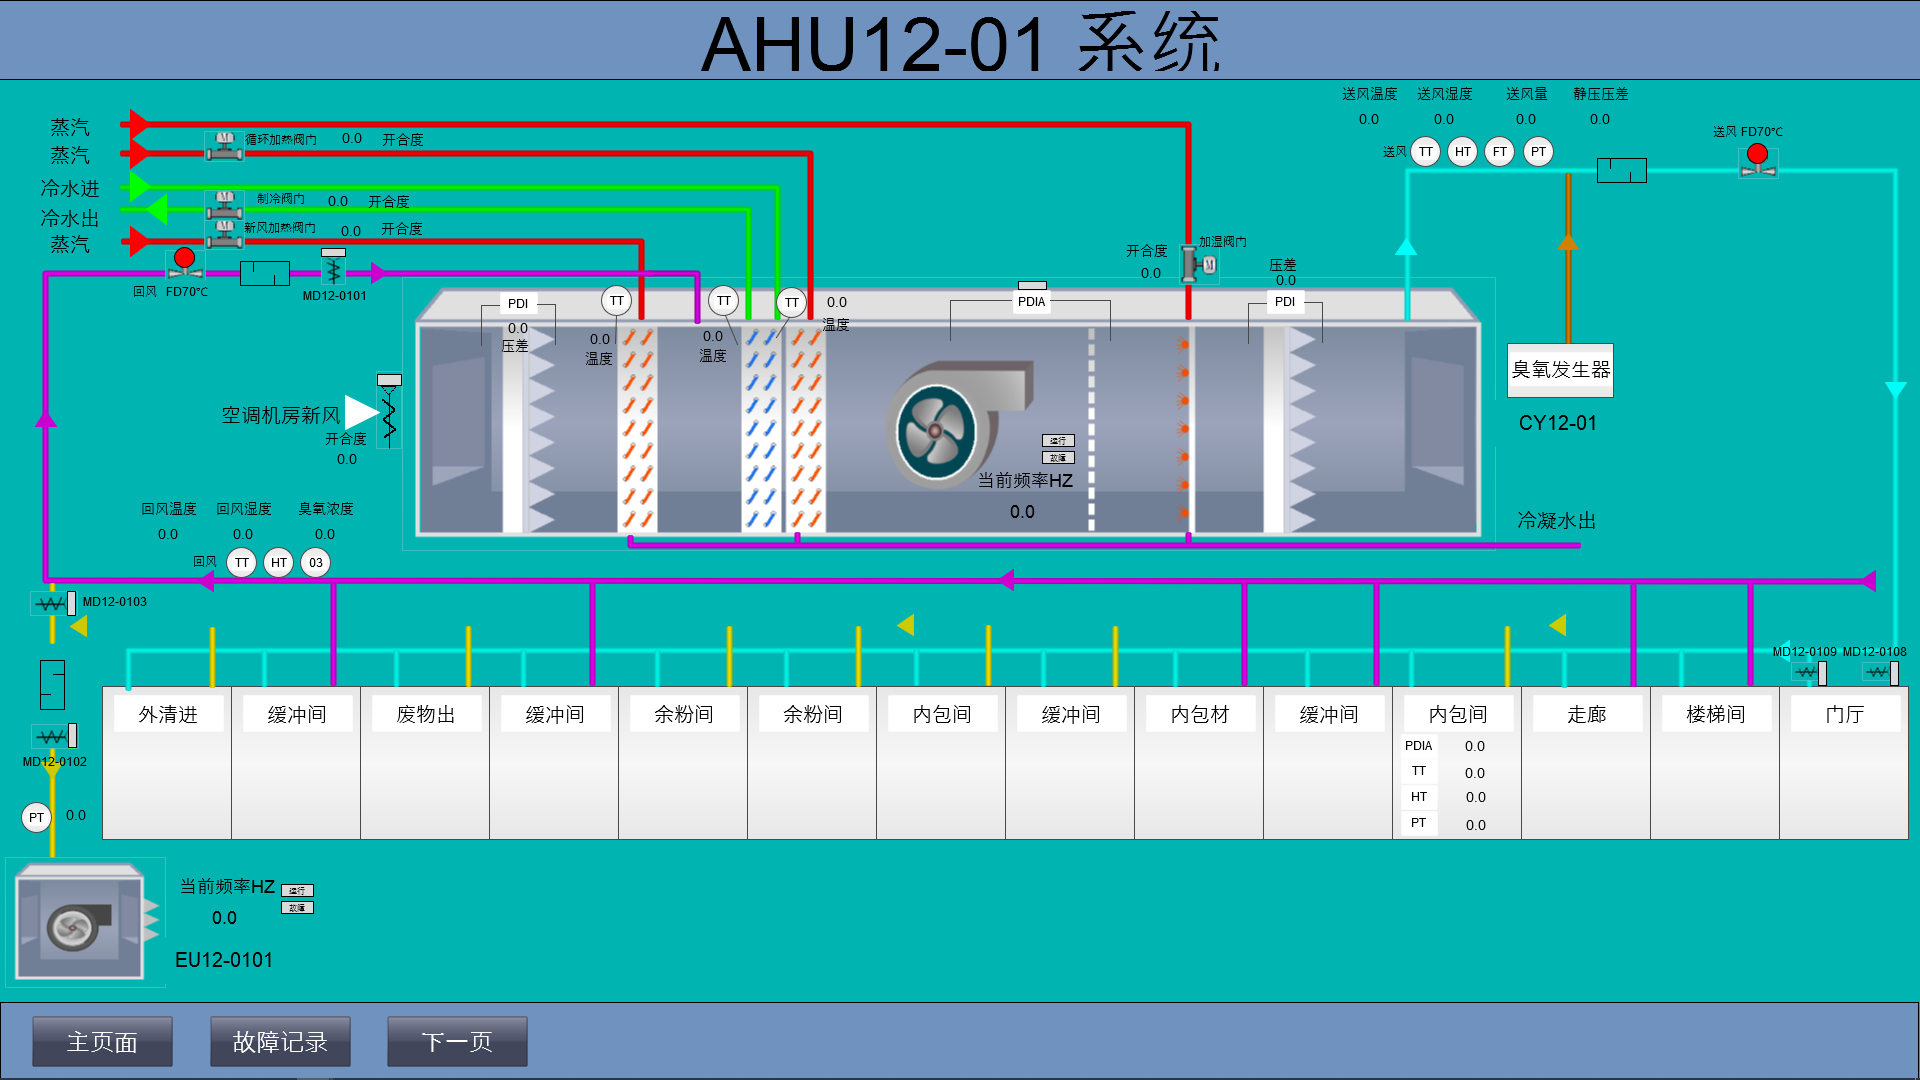Viewport: 1920px width, 1080px height.
Task: Click the 送风 FD70℃ fire damper icon
Action: click(1757, 159)
